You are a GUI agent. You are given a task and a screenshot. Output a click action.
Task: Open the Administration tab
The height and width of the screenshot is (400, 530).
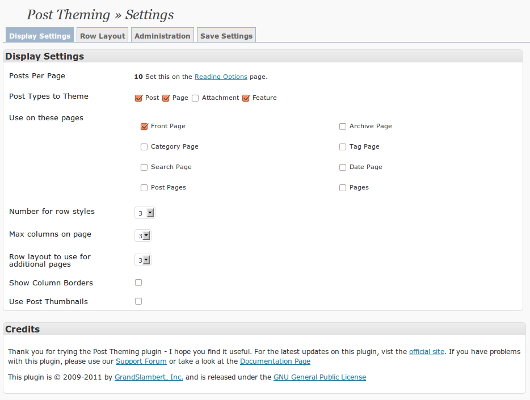coord(162,36)
